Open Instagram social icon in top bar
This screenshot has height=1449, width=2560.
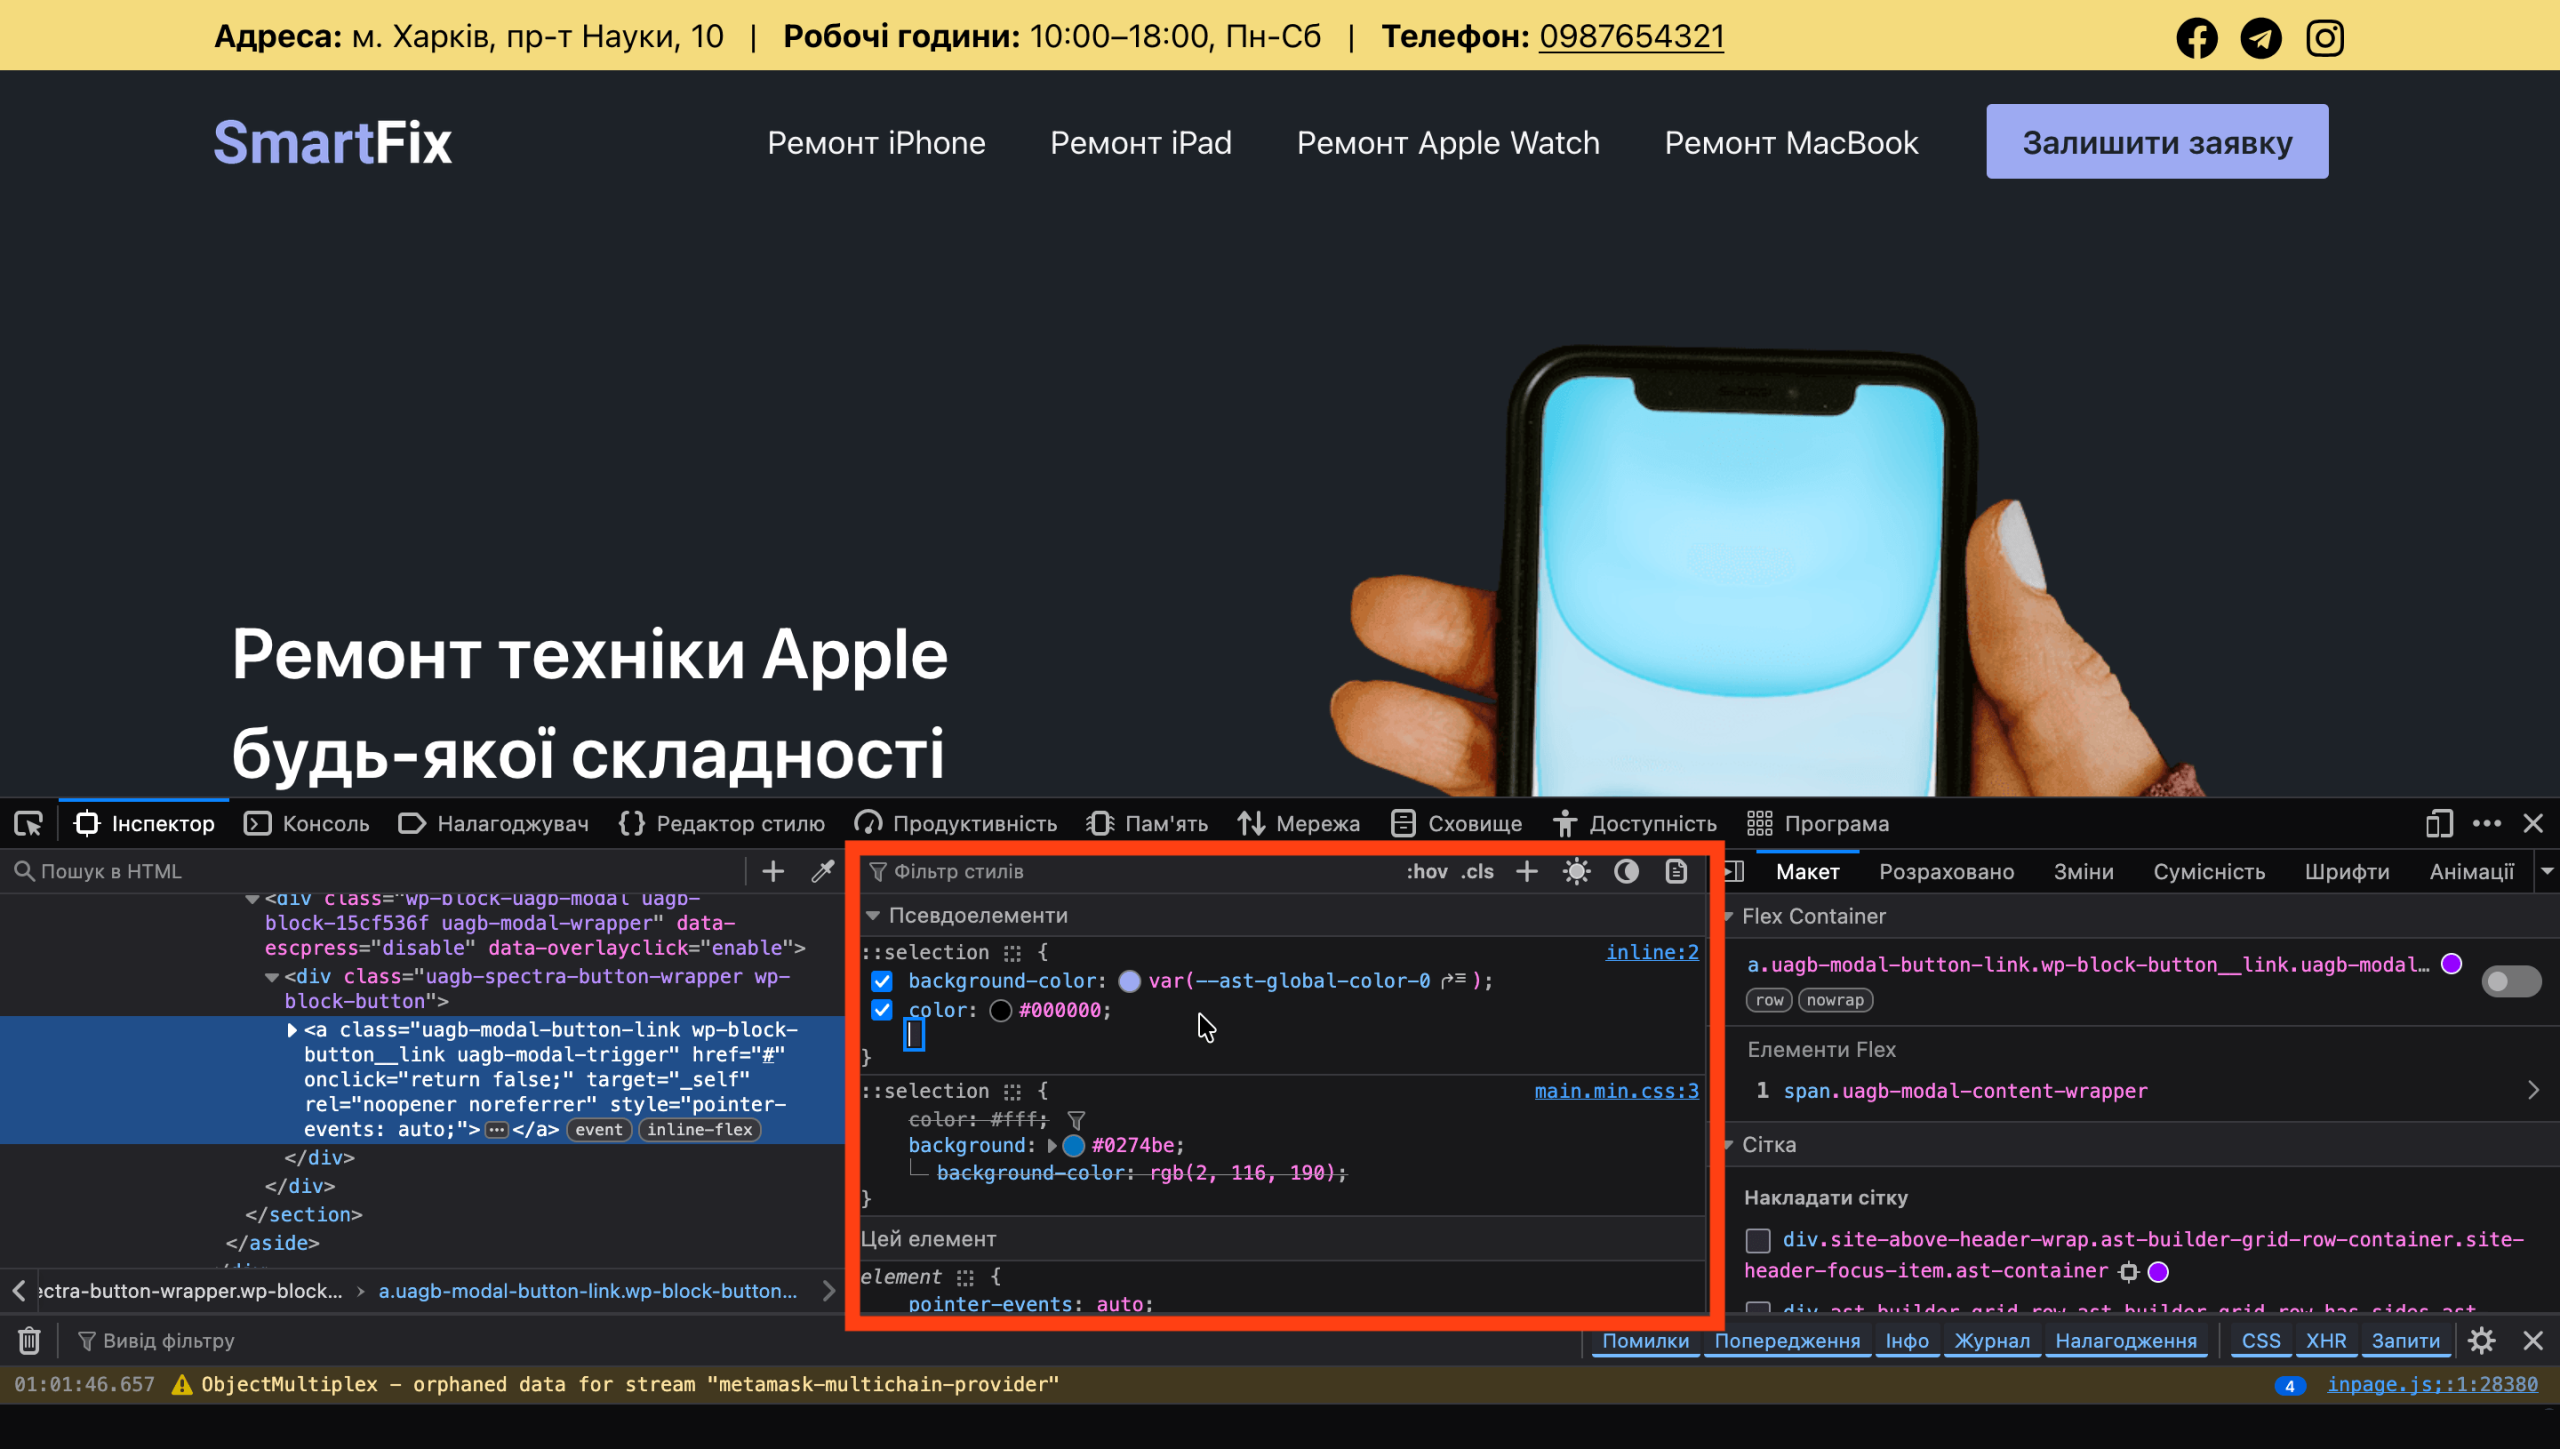tap(2324, 38)
